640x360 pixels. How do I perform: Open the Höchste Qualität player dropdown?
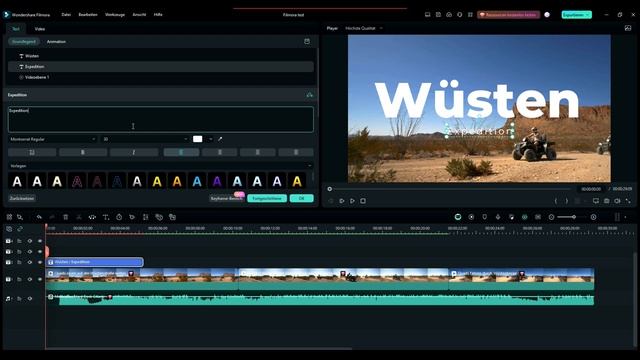click(x=364, y=28)
